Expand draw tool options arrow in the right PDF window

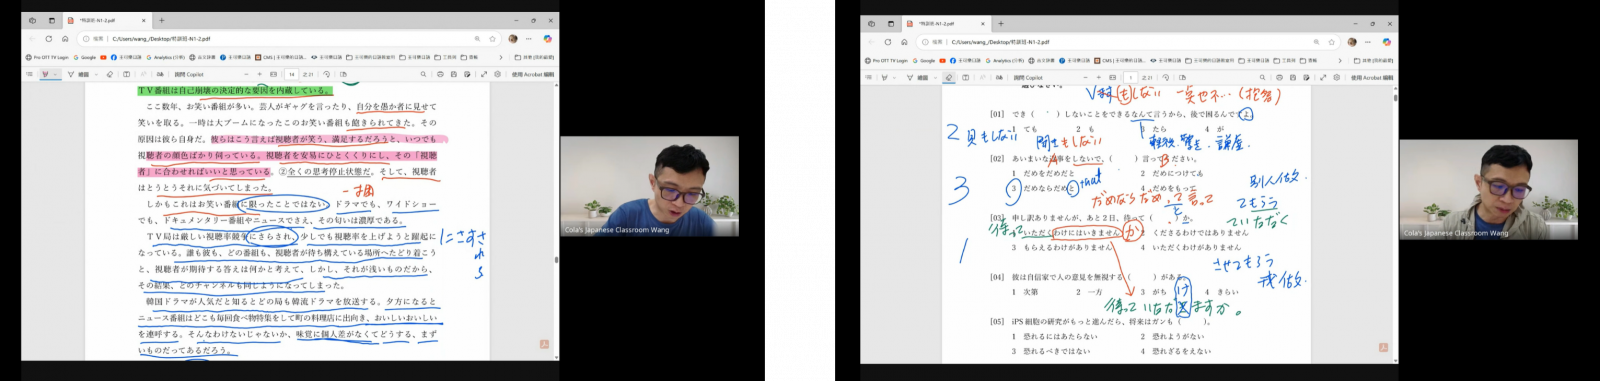point(935,77)
